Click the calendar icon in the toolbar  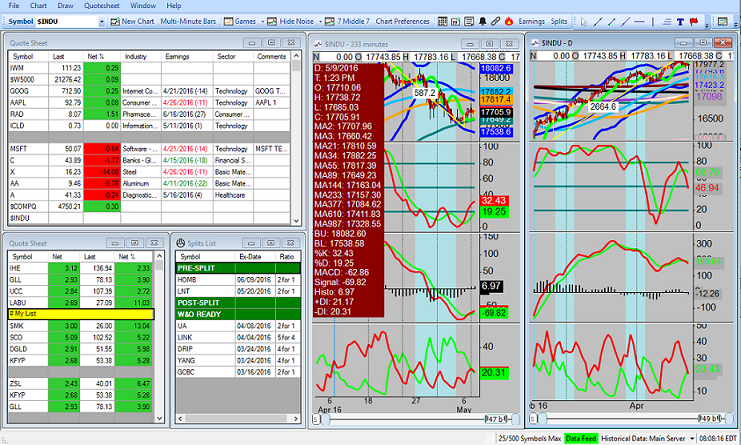pos(456,21)
